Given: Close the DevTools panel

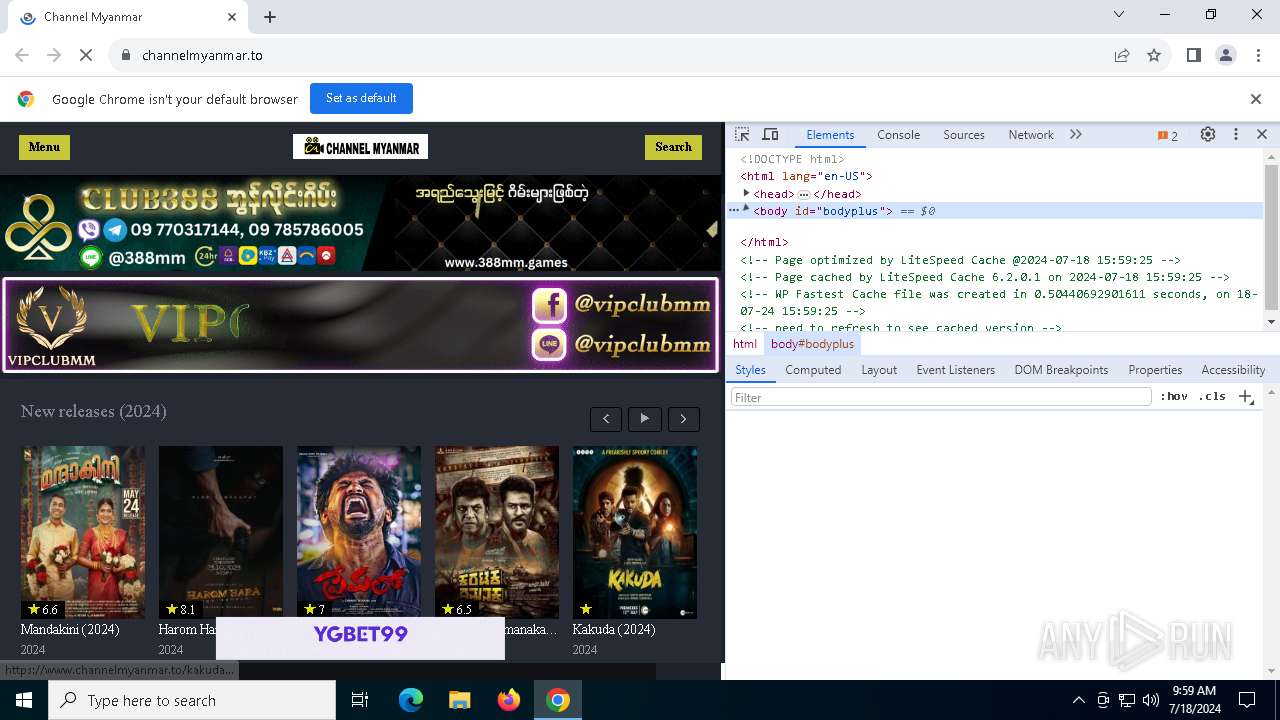Looking at the screenshot, I should click(x=1262, y=135).
